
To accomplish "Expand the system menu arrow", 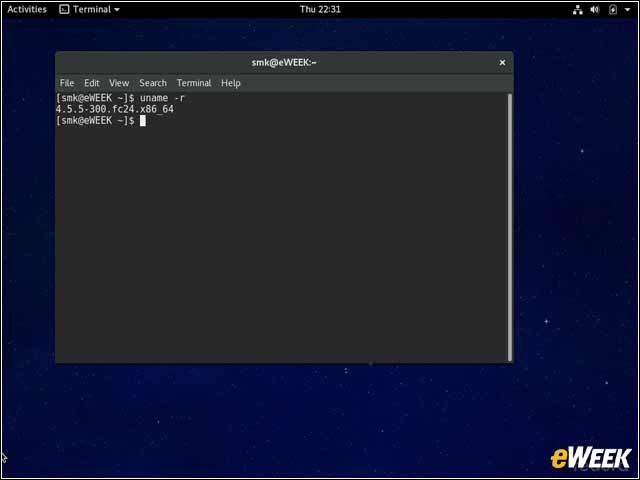I will coord(627,9).
